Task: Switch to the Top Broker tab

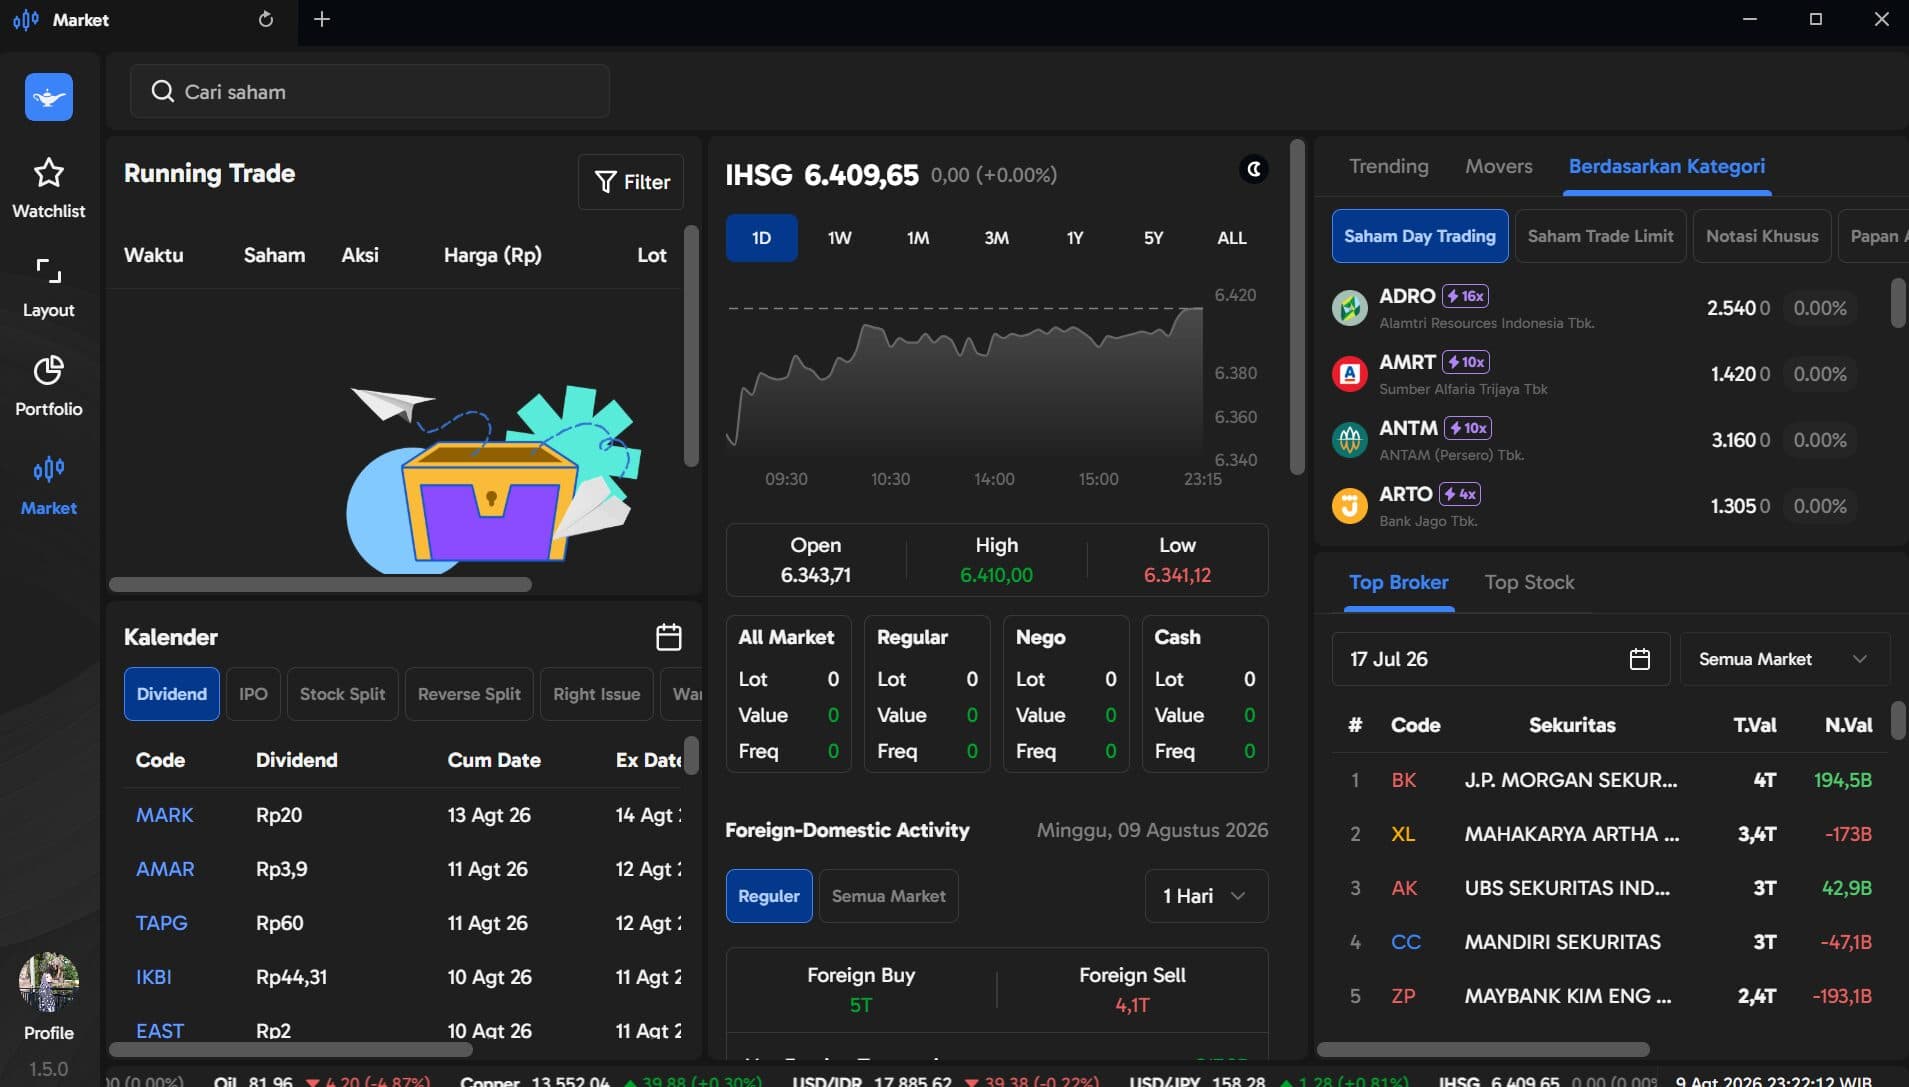Action: pos(1399,582)
